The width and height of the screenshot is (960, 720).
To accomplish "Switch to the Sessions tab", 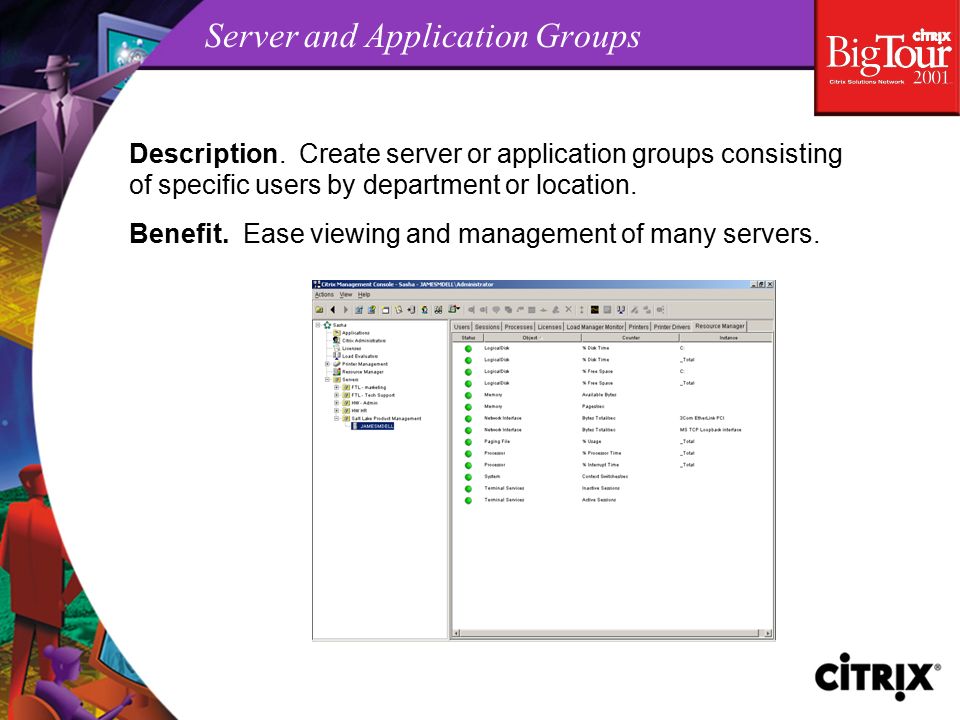I will 487,327.
